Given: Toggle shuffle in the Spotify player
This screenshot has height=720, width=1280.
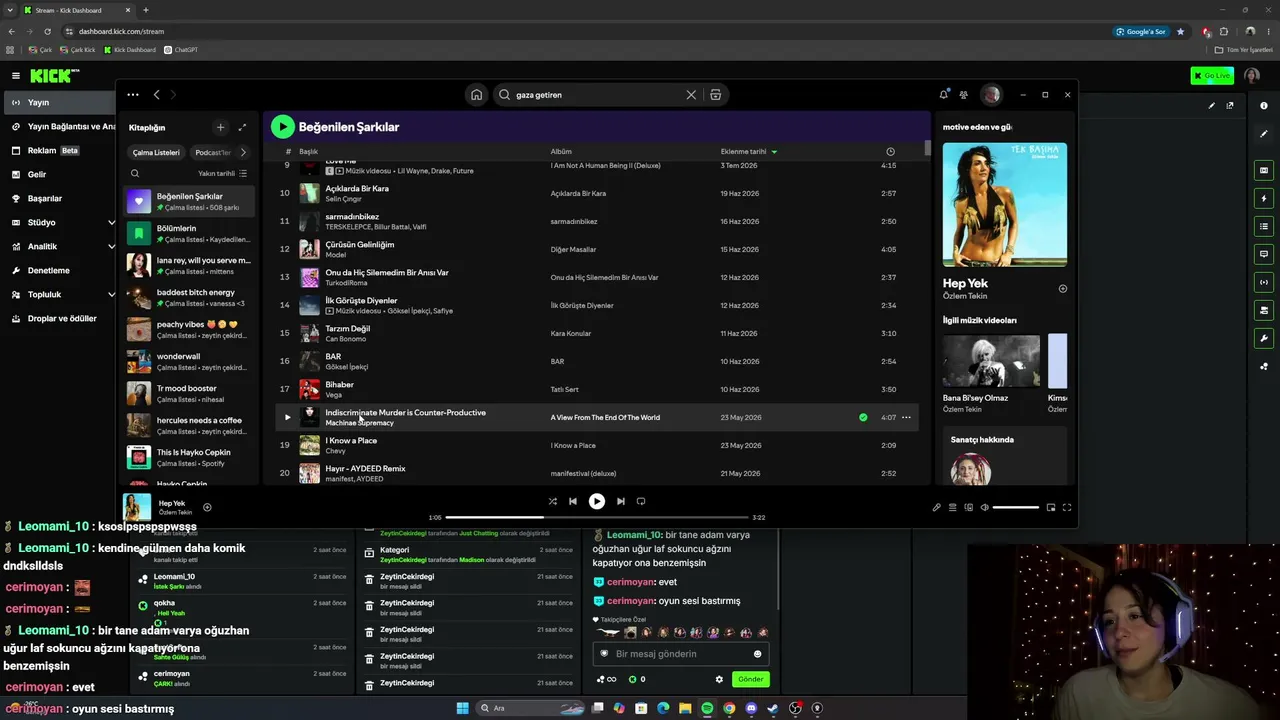Looking at the screenshot, I should [553, 501].
